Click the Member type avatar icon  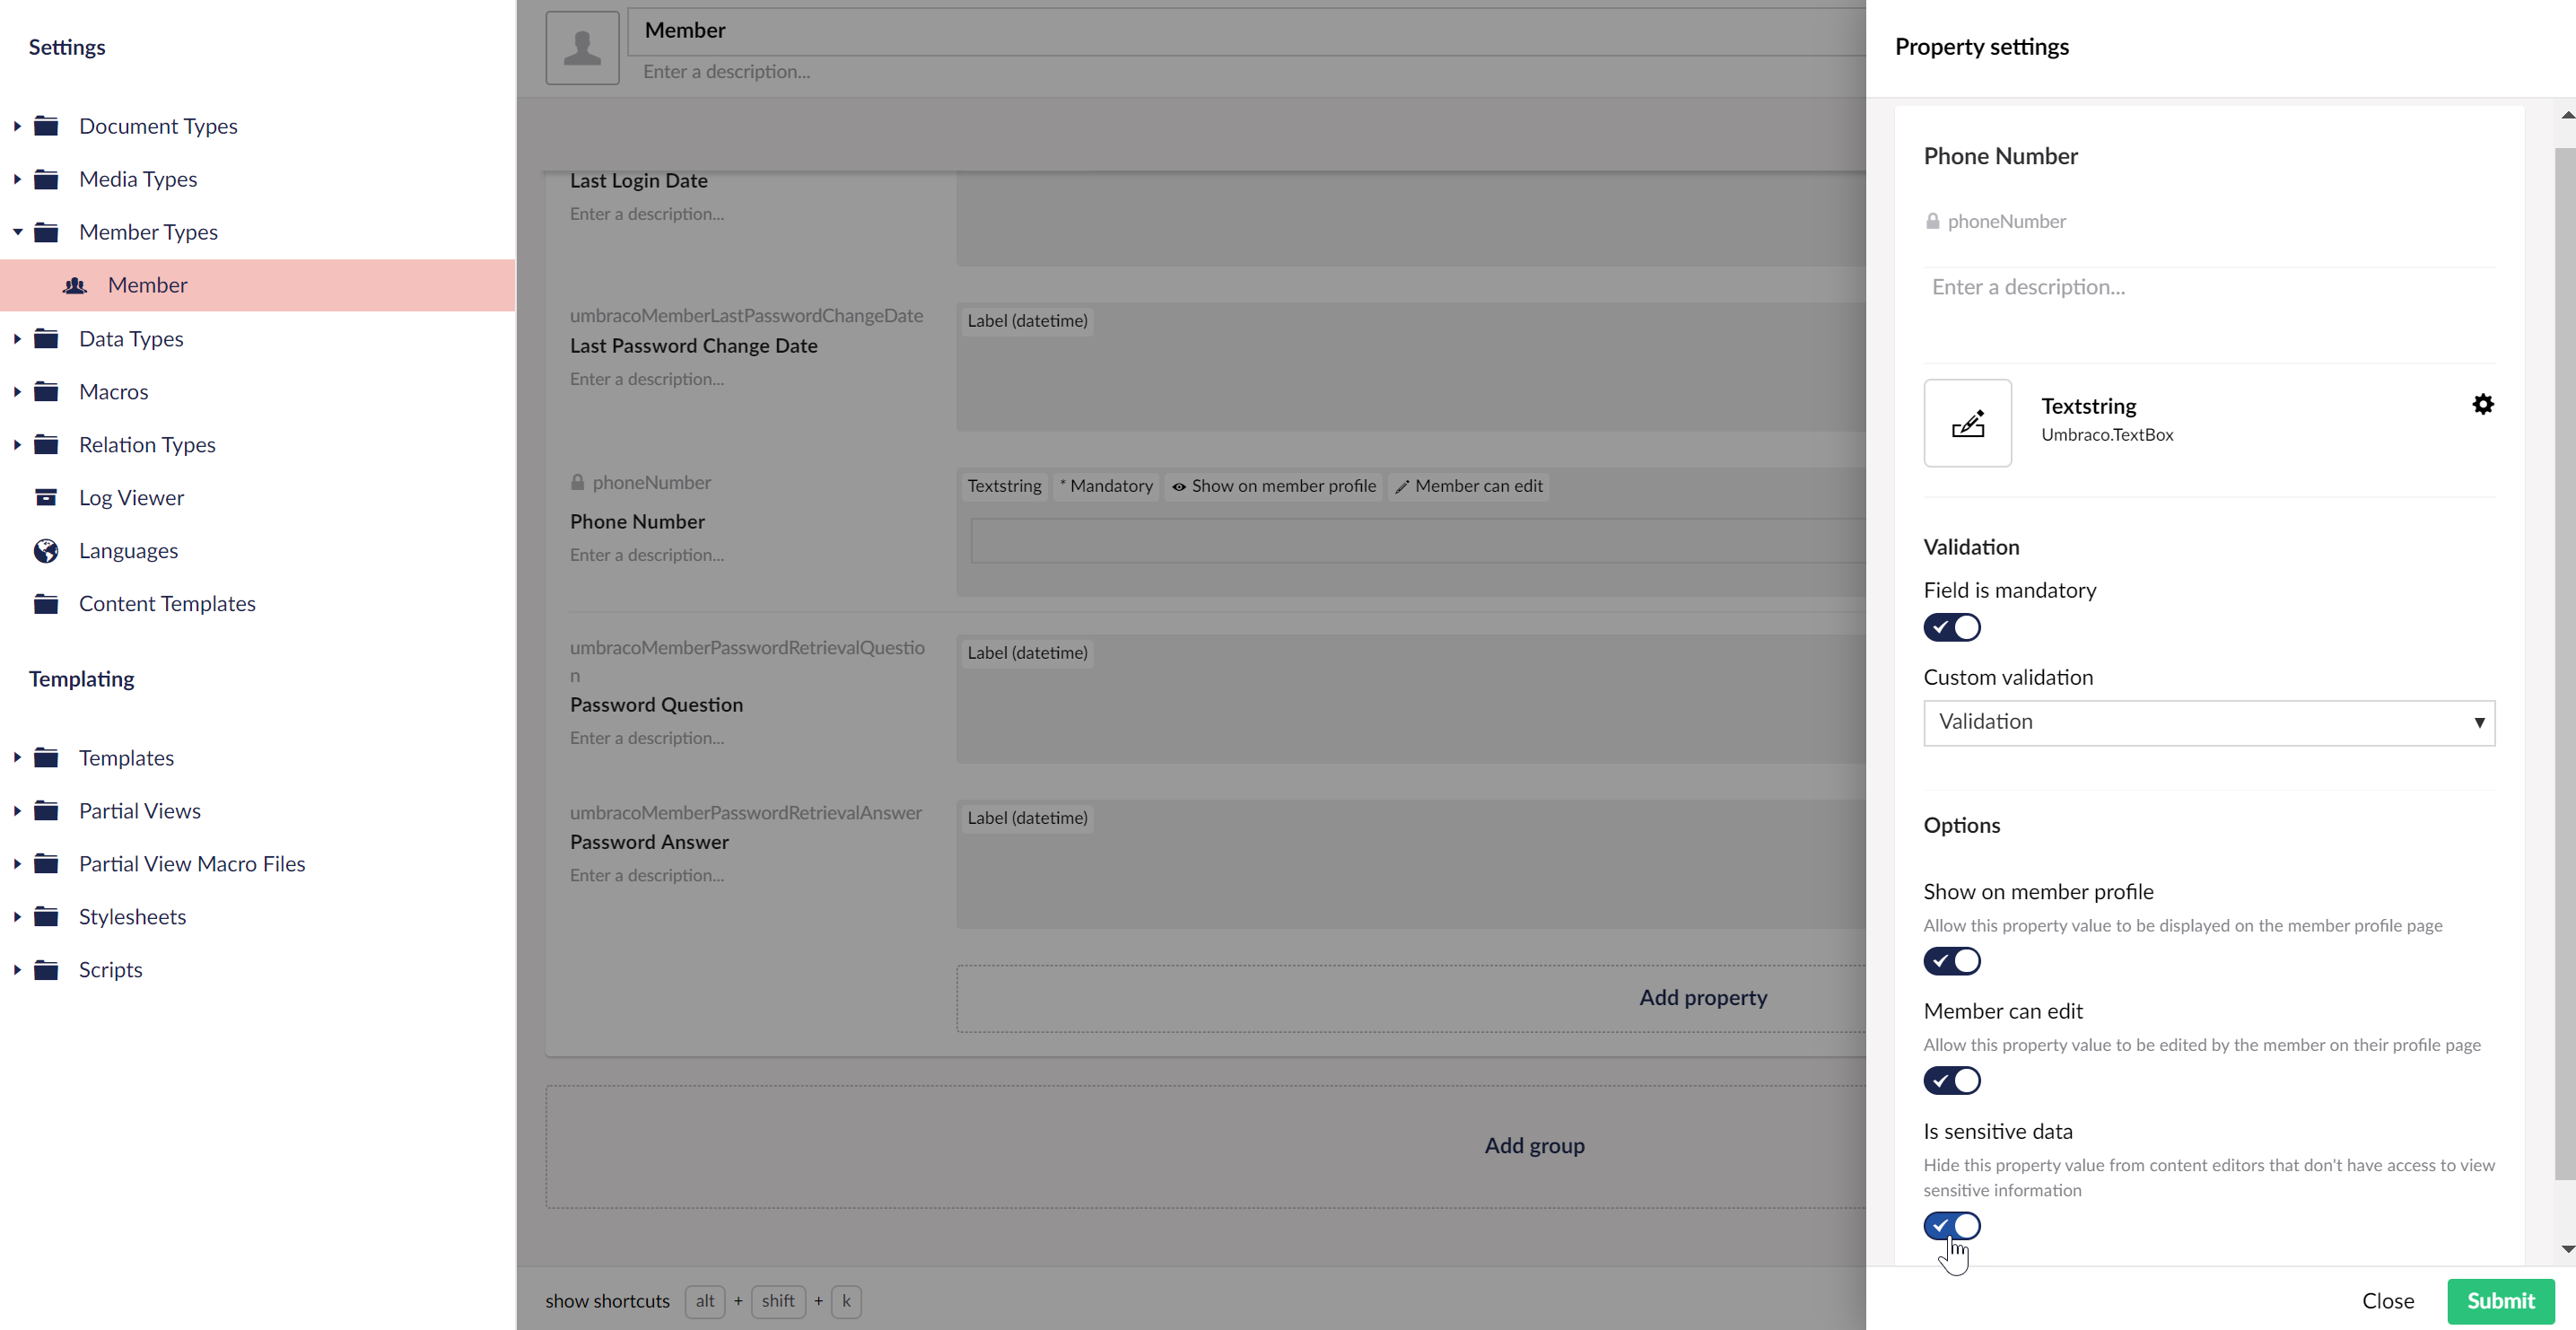(582, 48)
